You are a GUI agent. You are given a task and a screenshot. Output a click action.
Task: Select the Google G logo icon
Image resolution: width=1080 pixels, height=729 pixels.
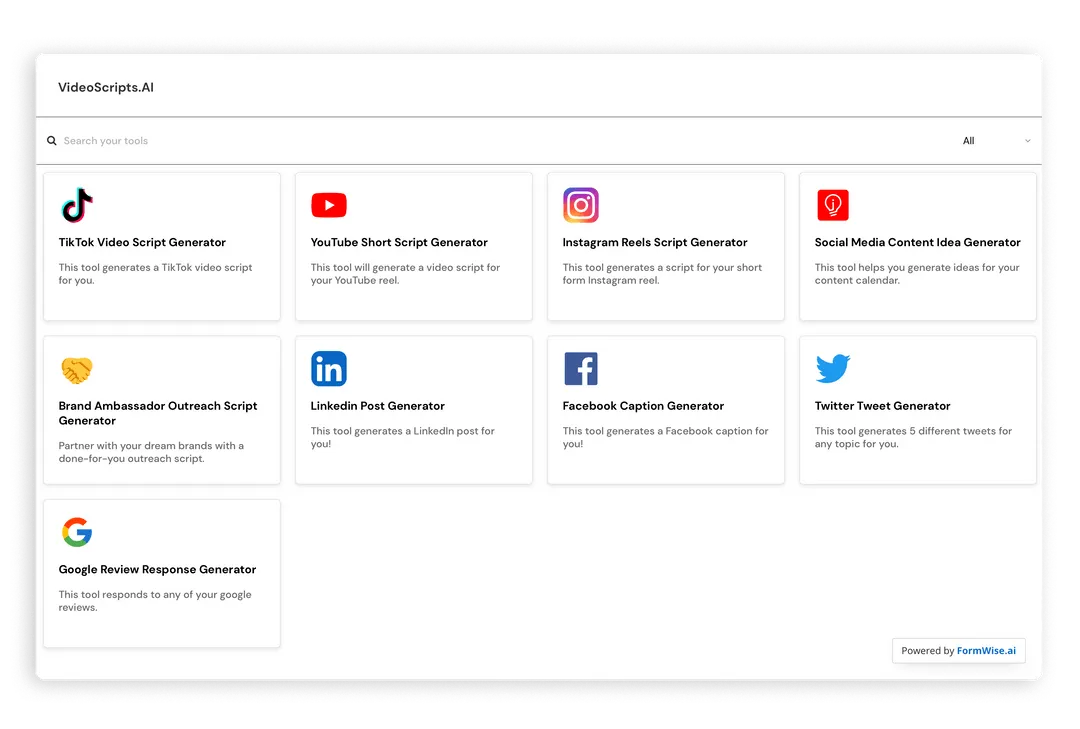tap(77, 532)
